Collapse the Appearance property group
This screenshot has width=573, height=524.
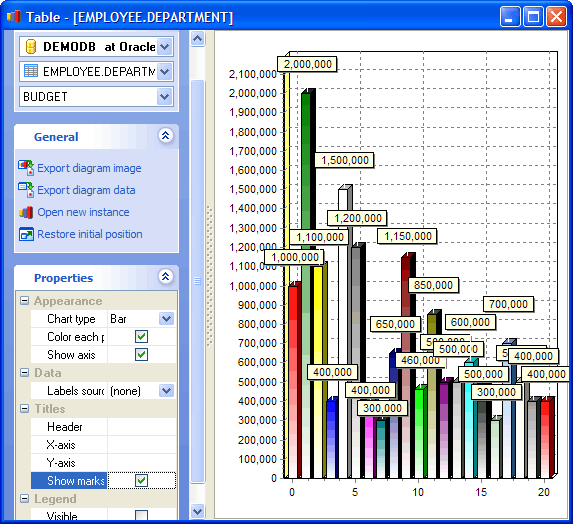click(24, 301)
